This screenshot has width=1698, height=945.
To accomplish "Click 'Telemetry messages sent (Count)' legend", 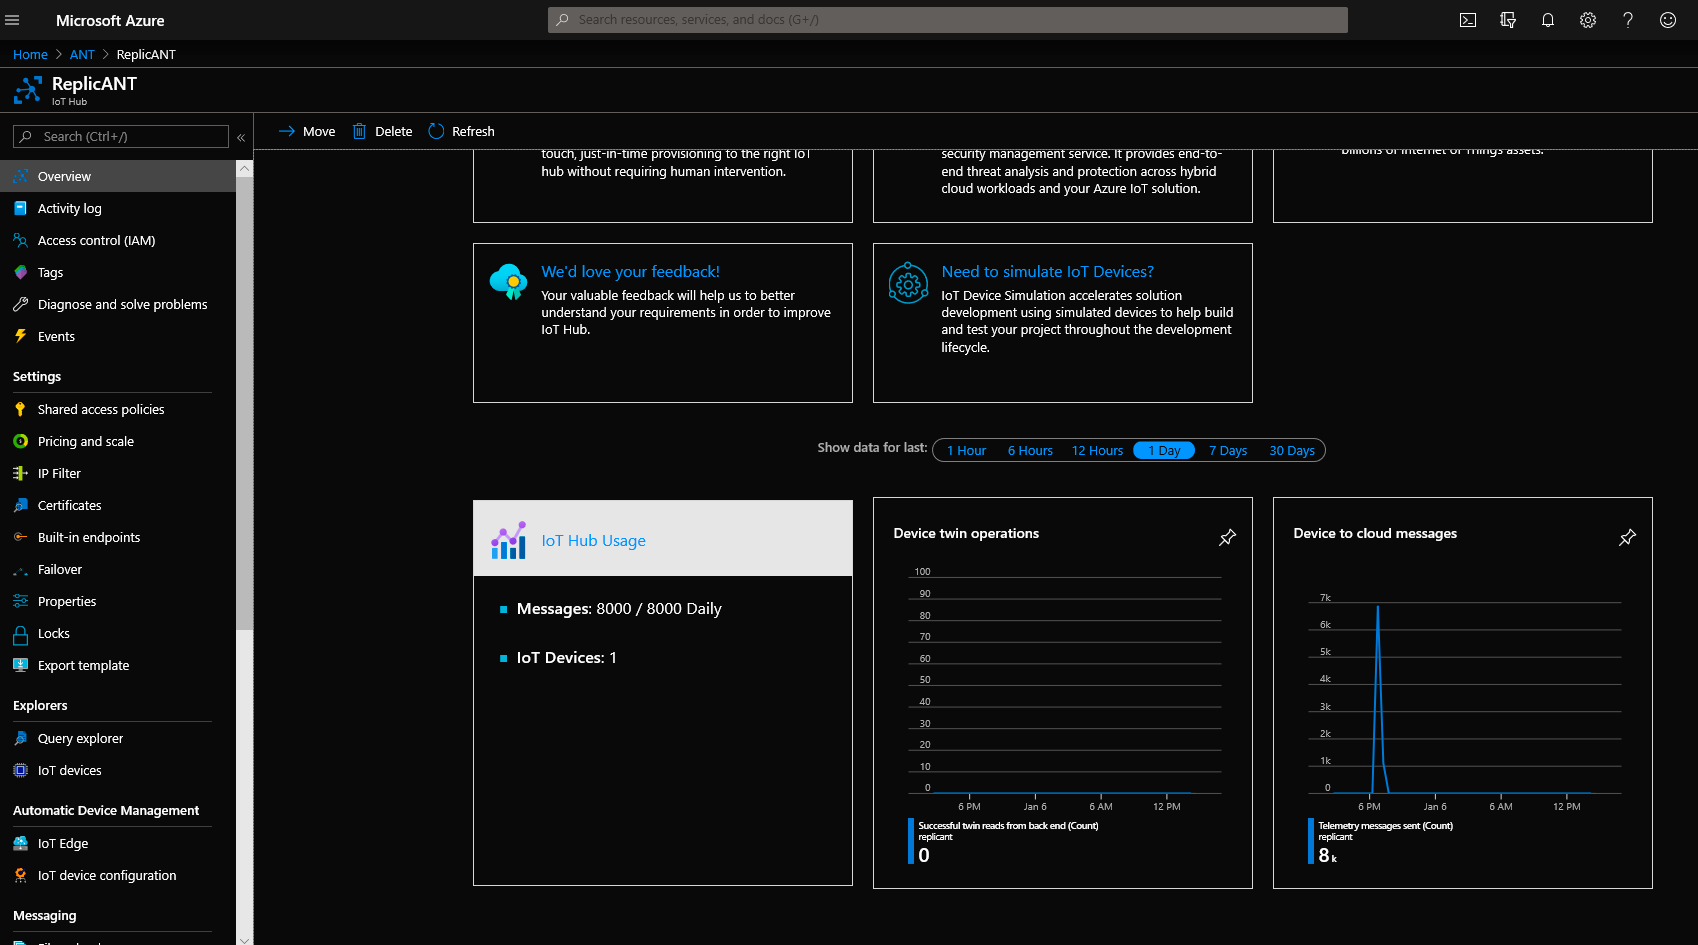I will 1385,826.
